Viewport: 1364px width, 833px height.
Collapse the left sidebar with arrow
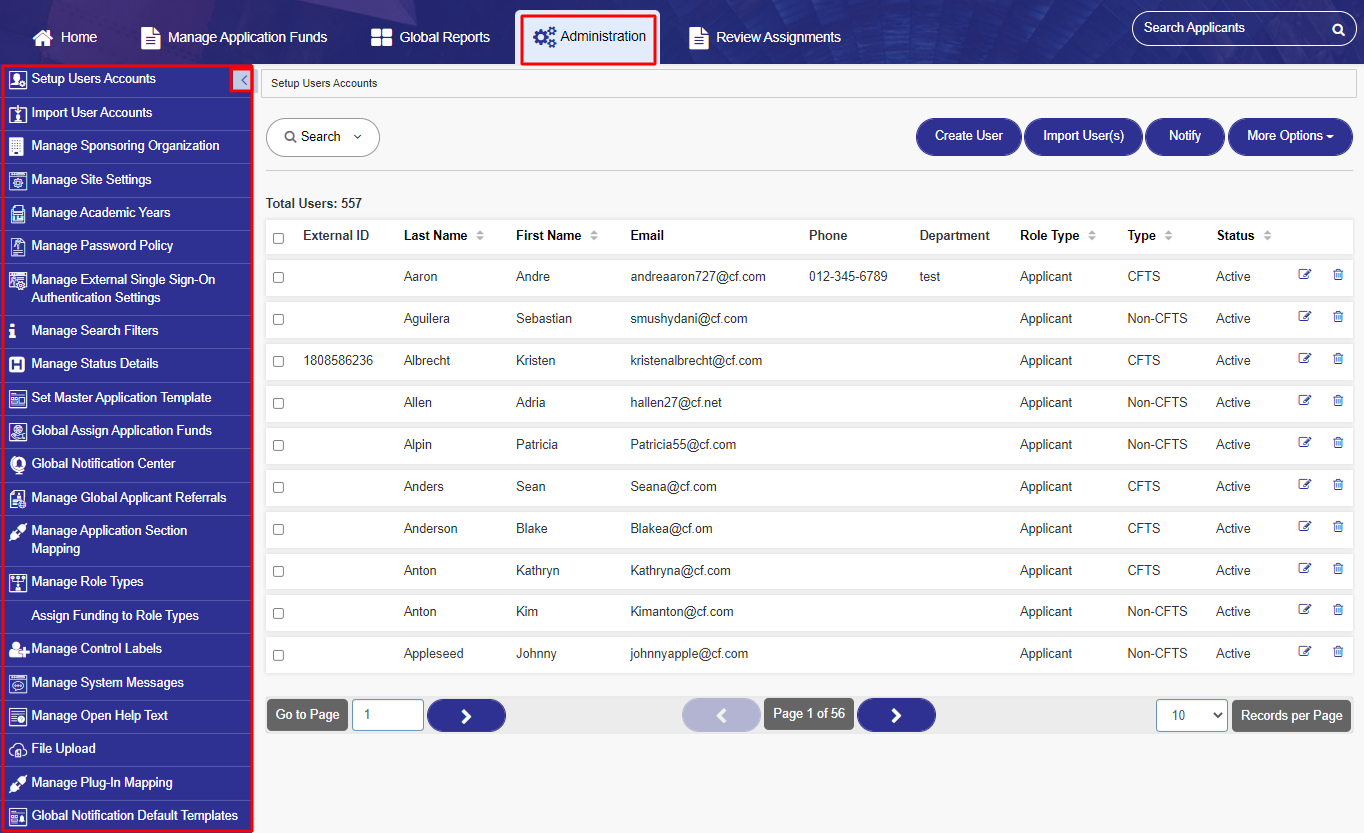(241, 80)
